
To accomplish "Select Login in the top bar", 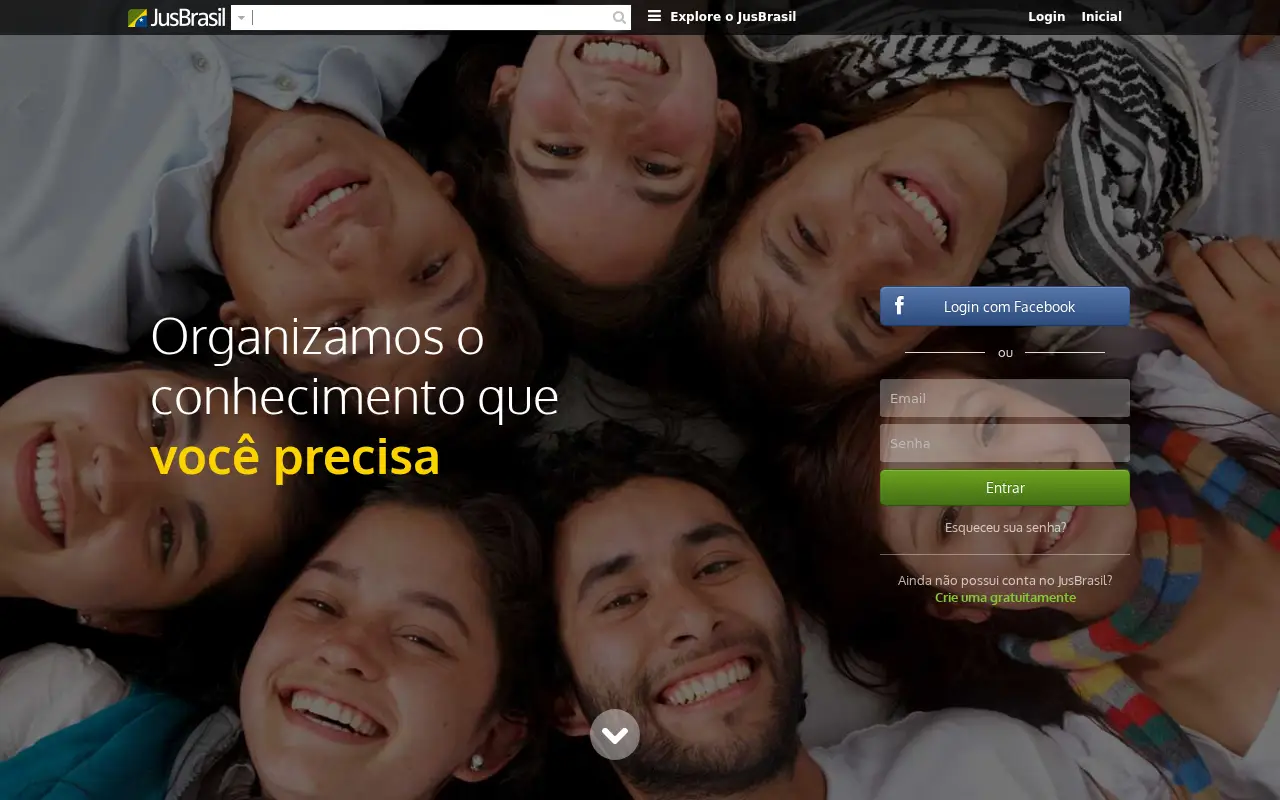I will coord(1046,16).
